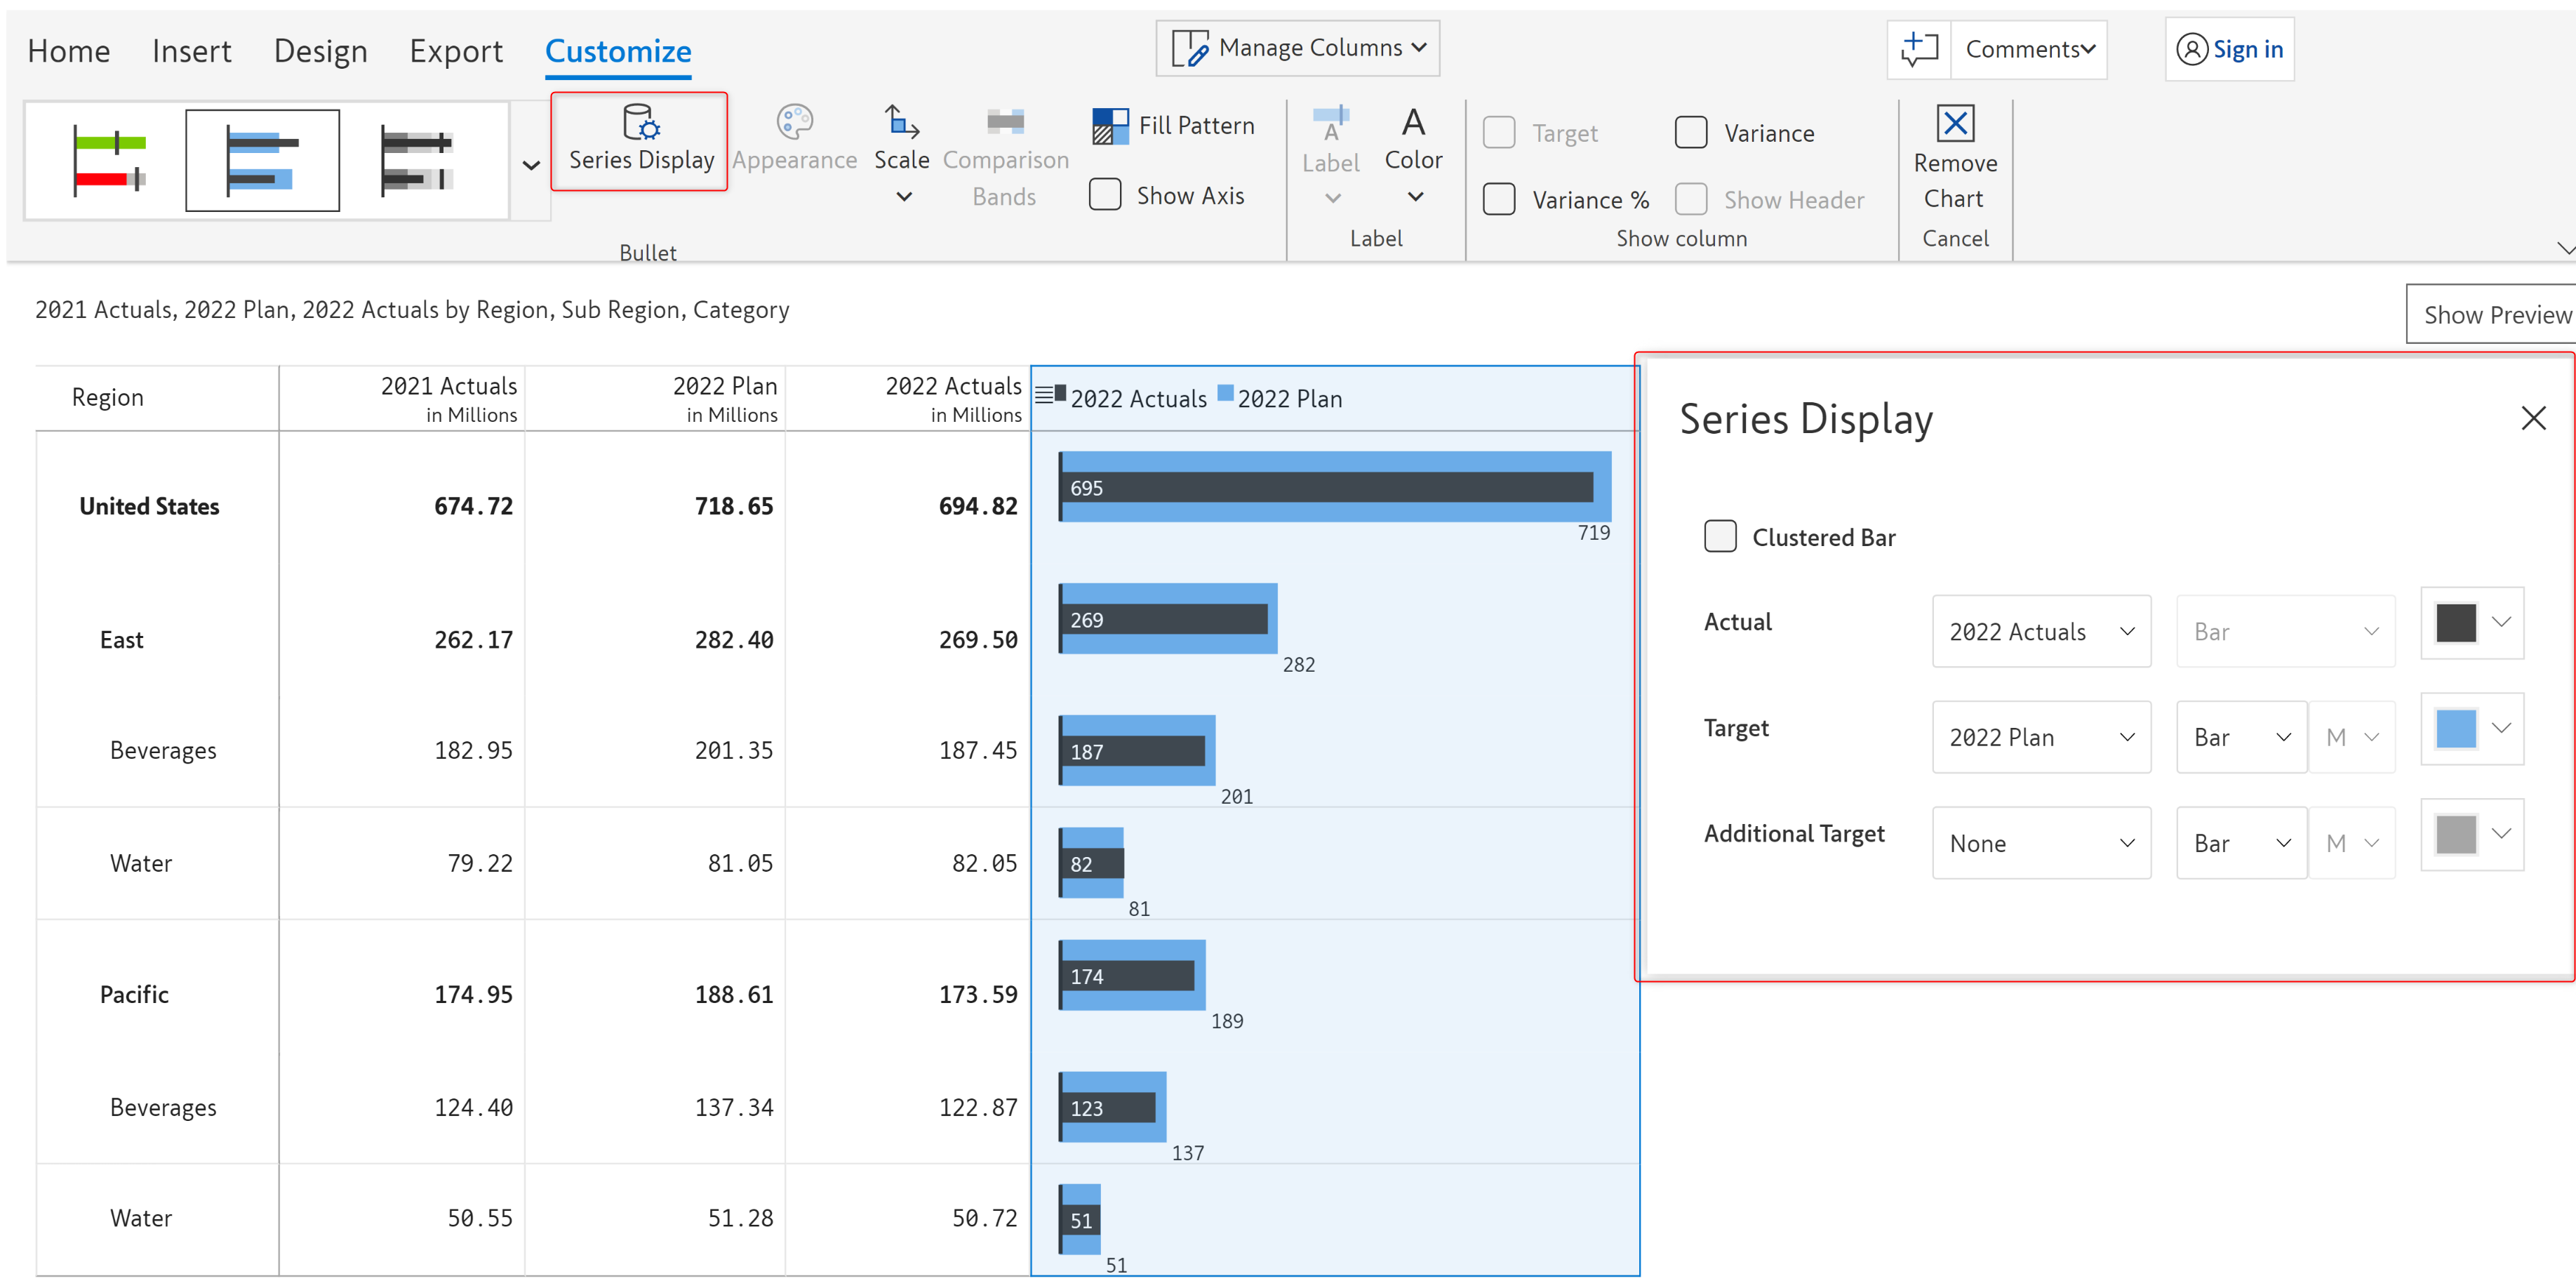Open the Manage Columns dropdown
The height and width of the screenshot is (1288, 2576).
pyautogui.click(x=1297, y=48)
